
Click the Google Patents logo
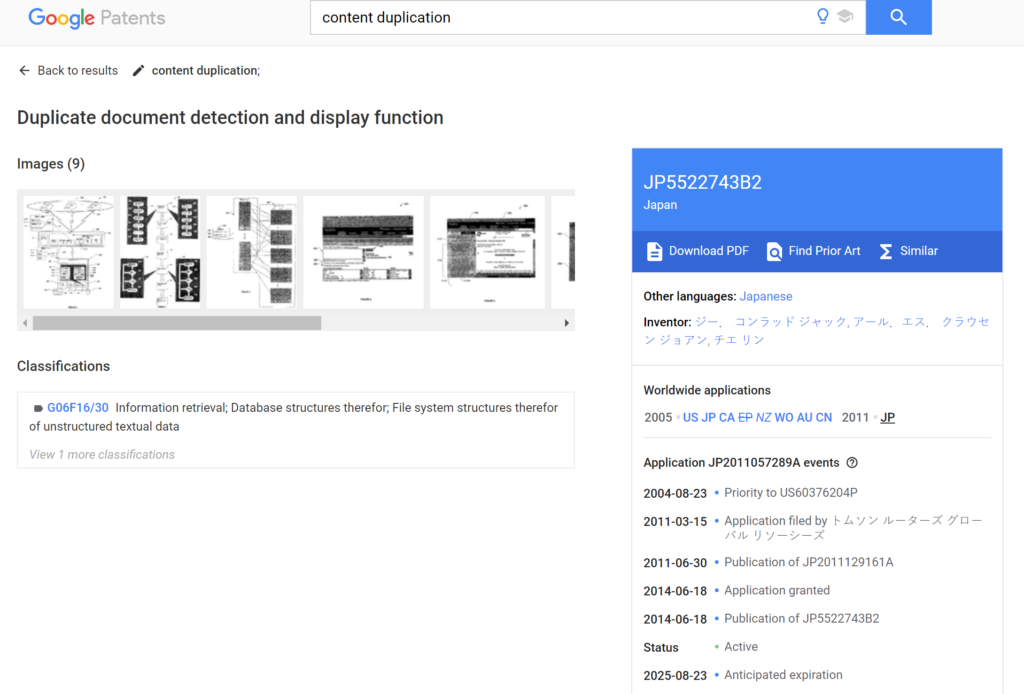click(97, 18)
